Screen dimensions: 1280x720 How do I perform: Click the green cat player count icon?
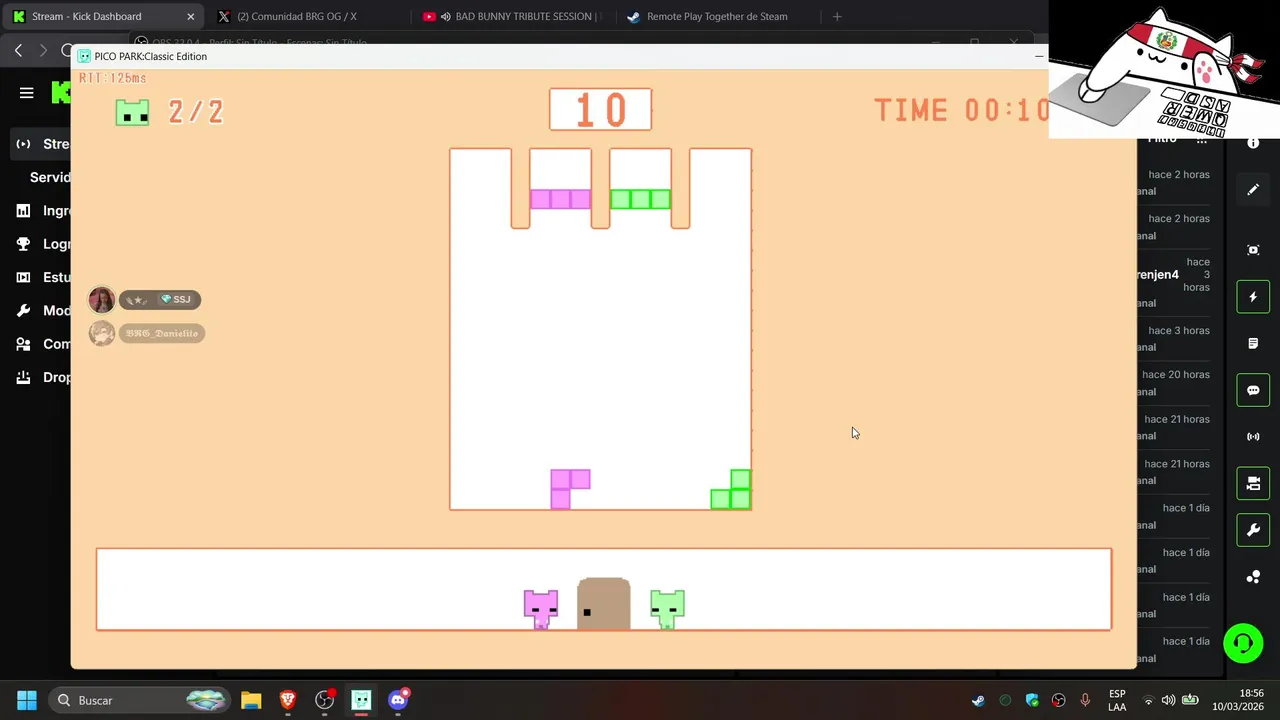[132, 112]
